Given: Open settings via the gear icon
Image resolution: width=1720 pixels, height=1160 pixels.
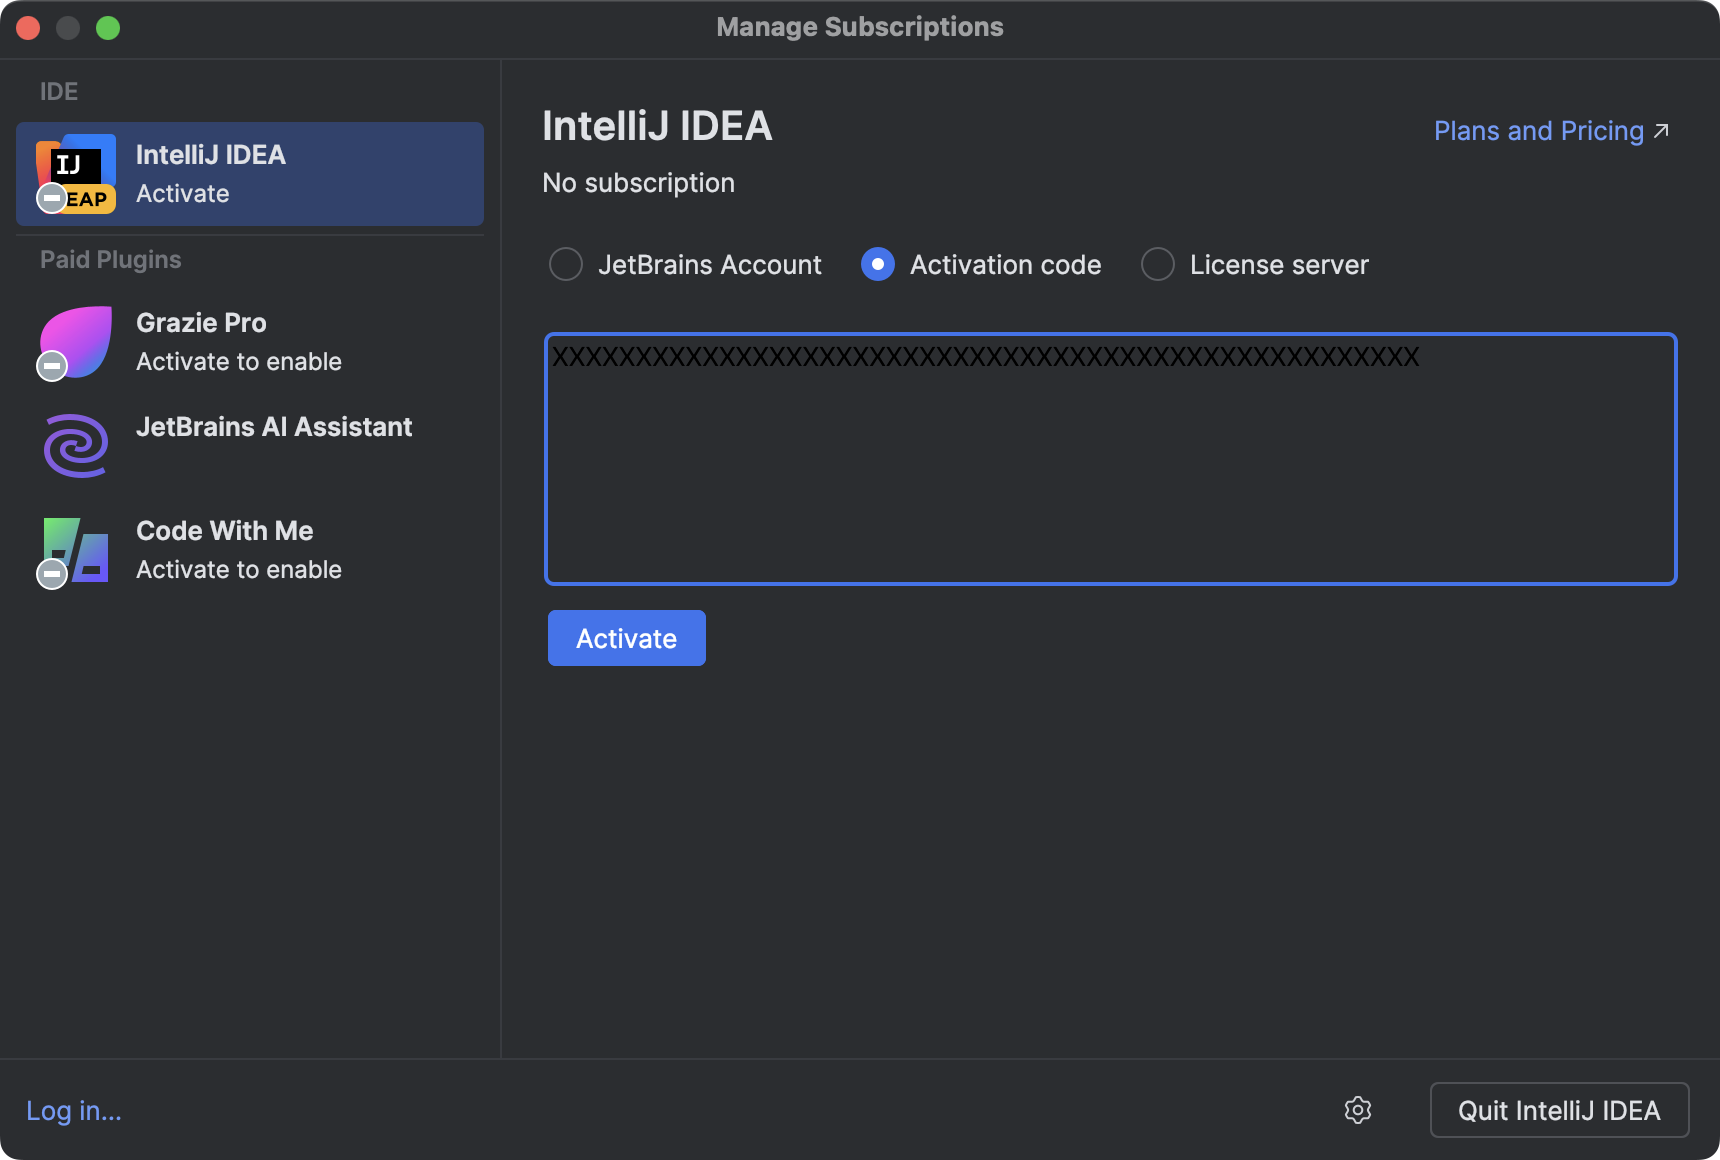Looking at the screenshot, I should [x=1358, y=1110].
